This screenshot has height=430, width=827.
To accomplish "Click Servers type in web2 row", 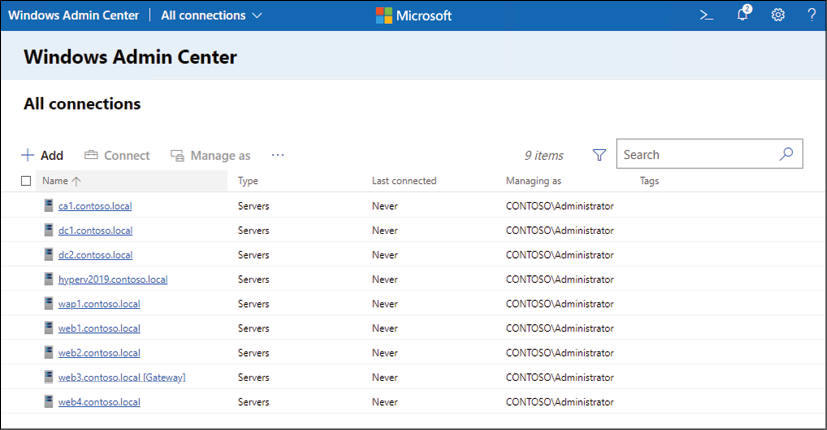I will click(x=253, y=352).
